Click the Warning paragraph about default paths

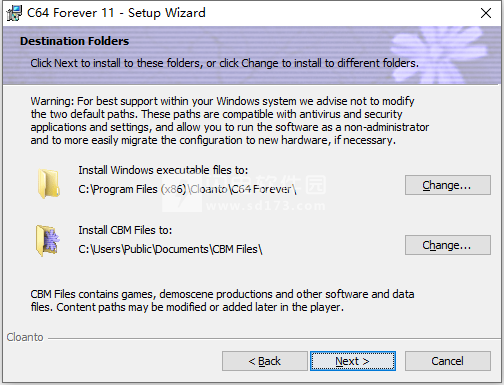pos(230,121)
